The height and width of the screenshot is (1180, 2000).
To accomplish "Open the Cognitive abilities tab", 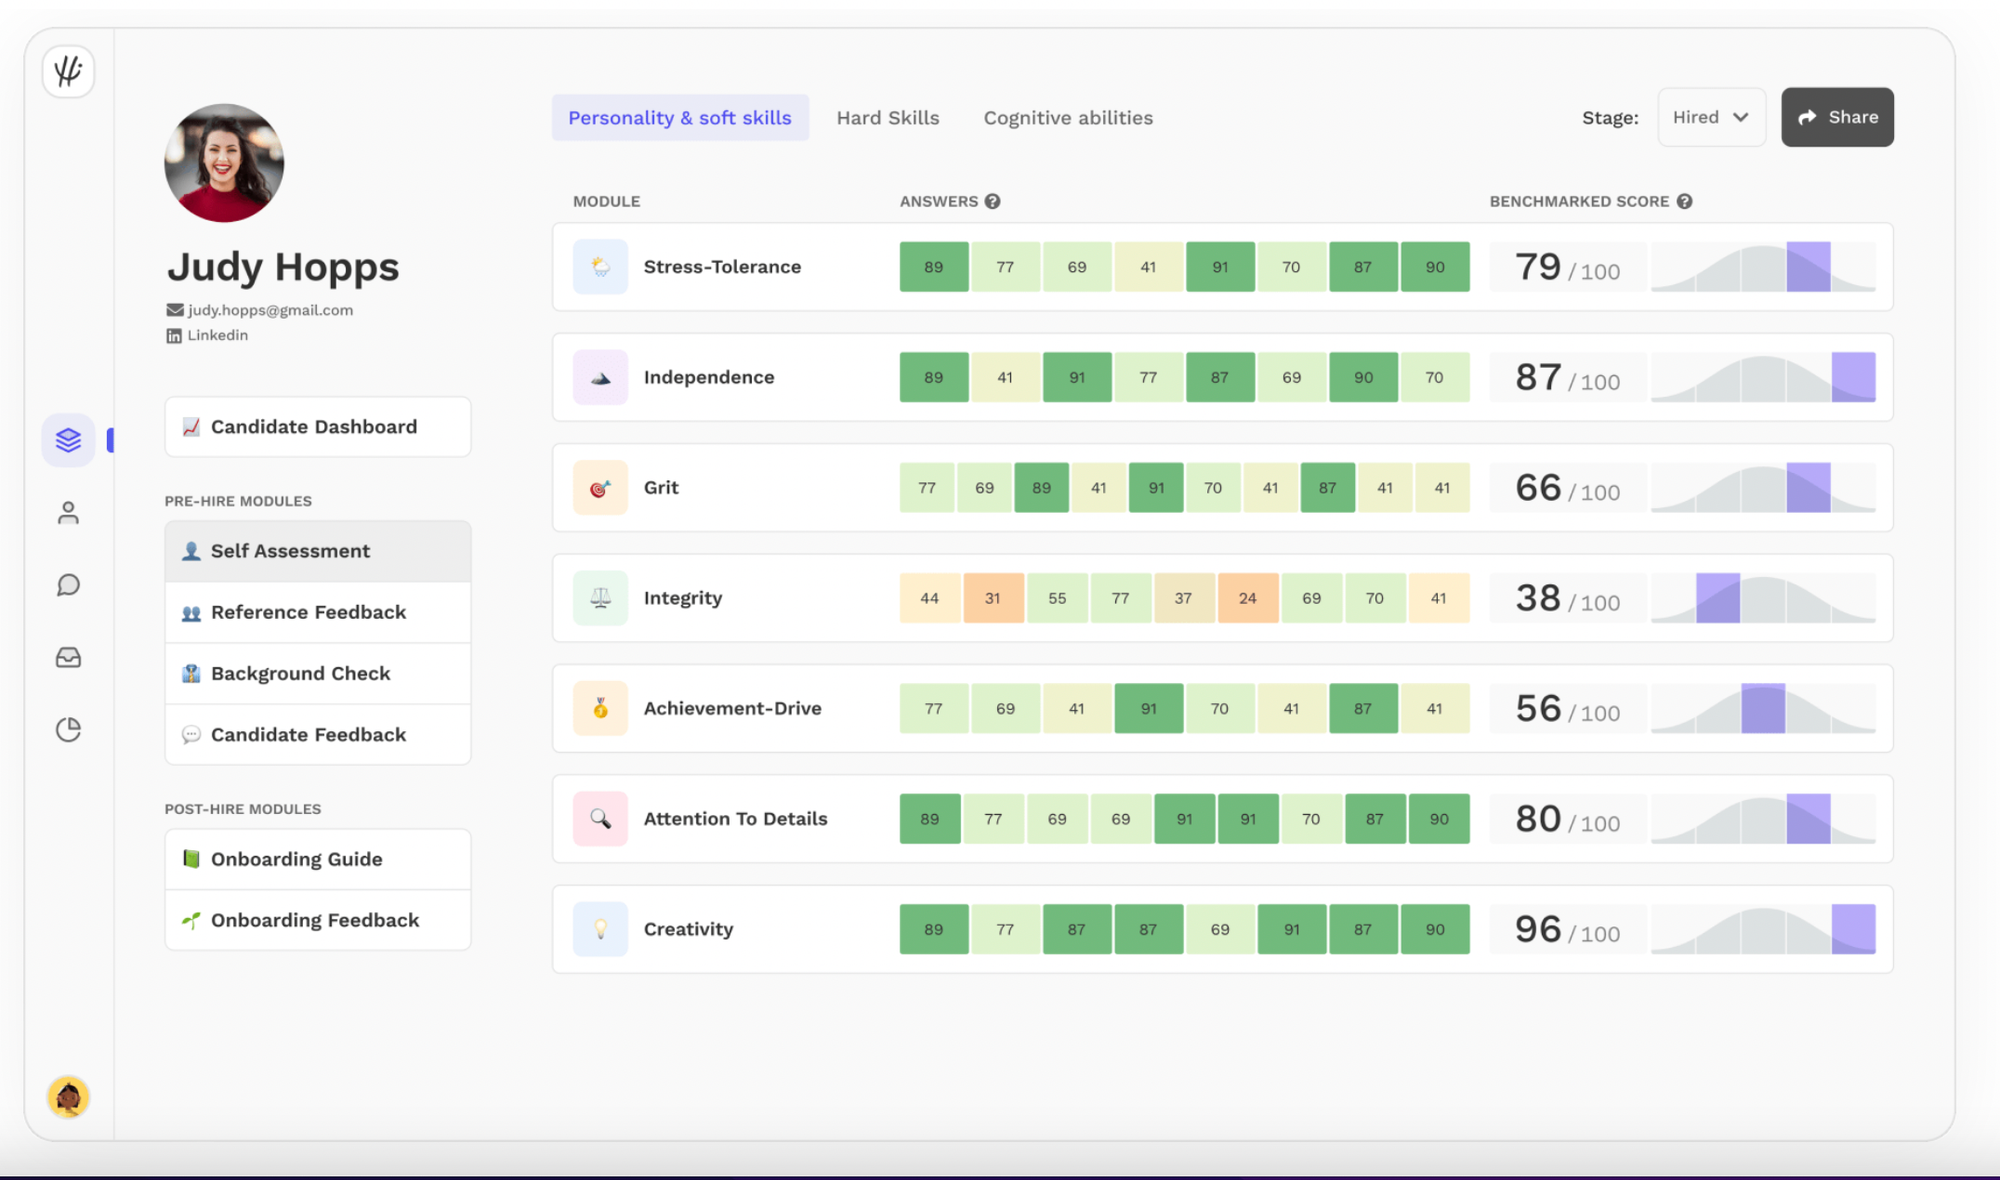I will pos(1067,117).
